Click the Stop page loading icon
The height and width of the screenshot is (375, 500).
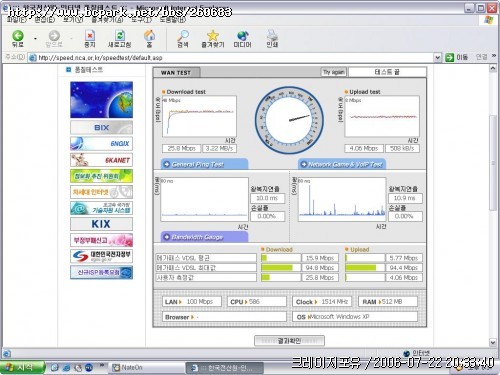tap(89, 35)
